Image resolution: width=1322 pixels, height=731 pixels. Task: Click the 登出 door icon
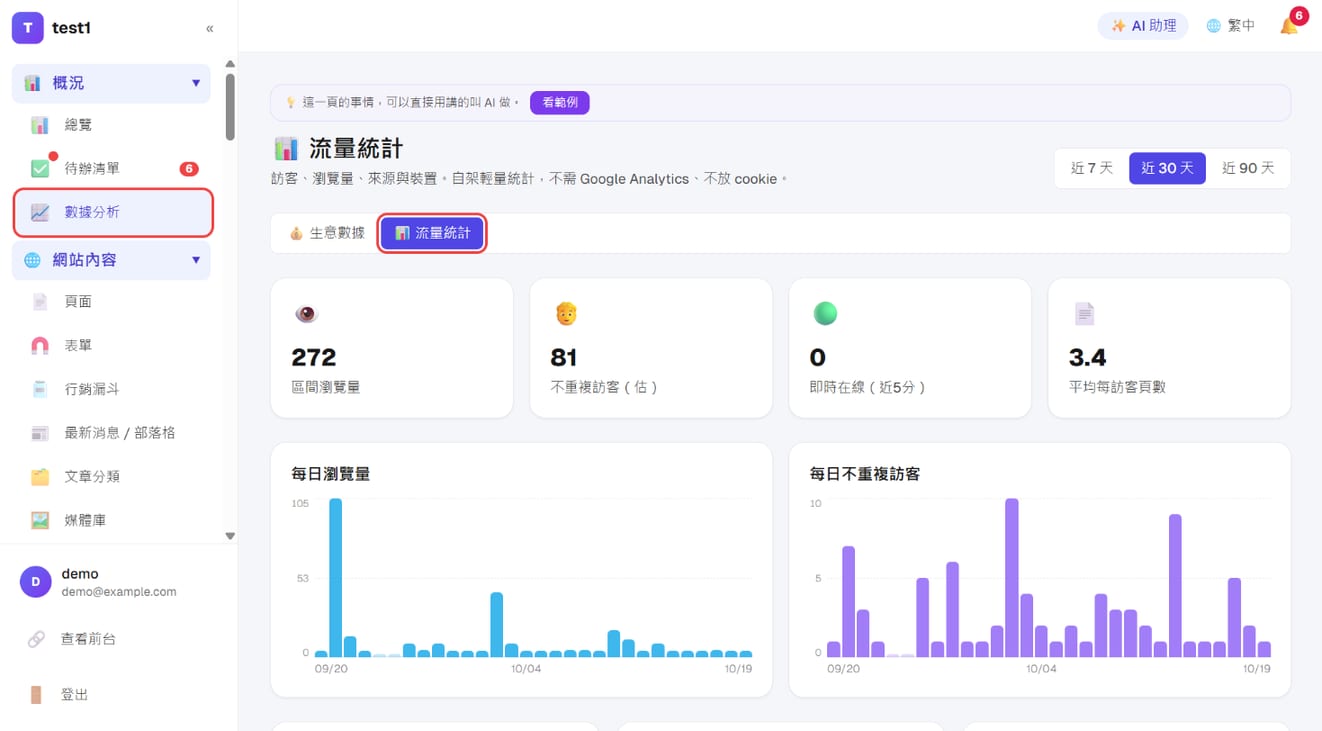[x=36, y=695]
